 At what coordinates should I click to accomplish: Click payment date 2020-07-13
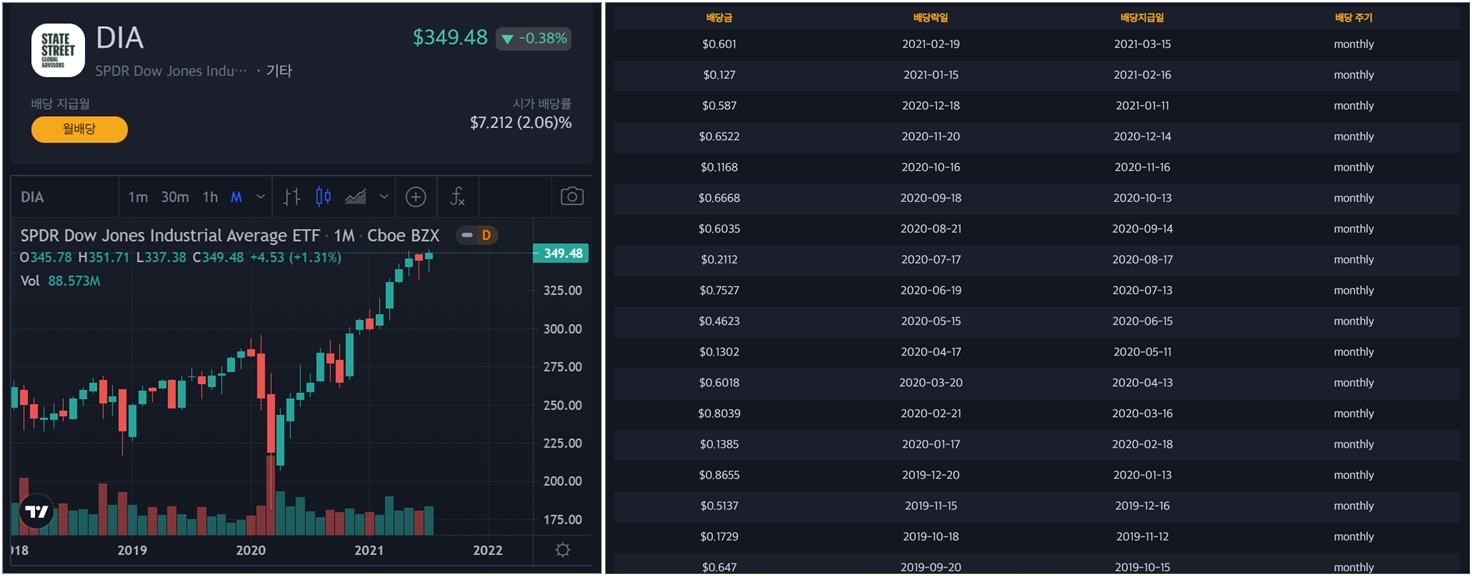click(1142, 291)
